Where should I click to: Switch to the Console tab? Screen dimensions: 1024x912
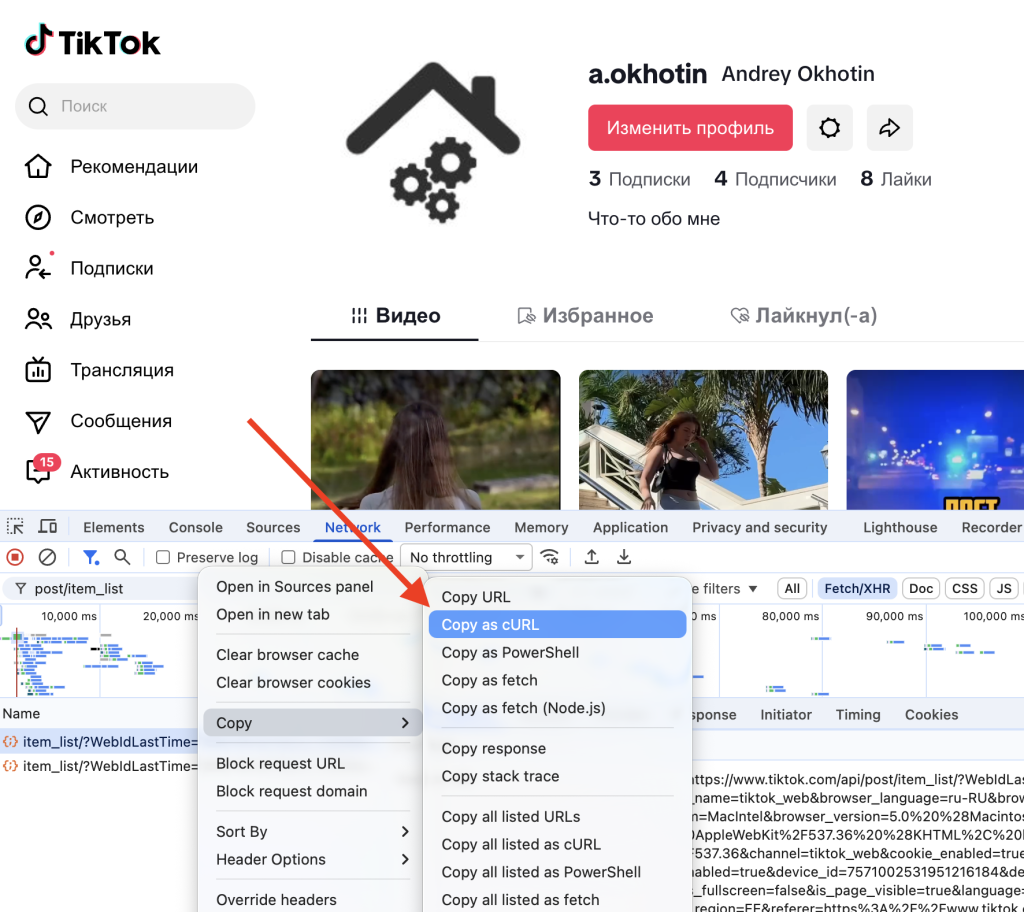[195, 527]
